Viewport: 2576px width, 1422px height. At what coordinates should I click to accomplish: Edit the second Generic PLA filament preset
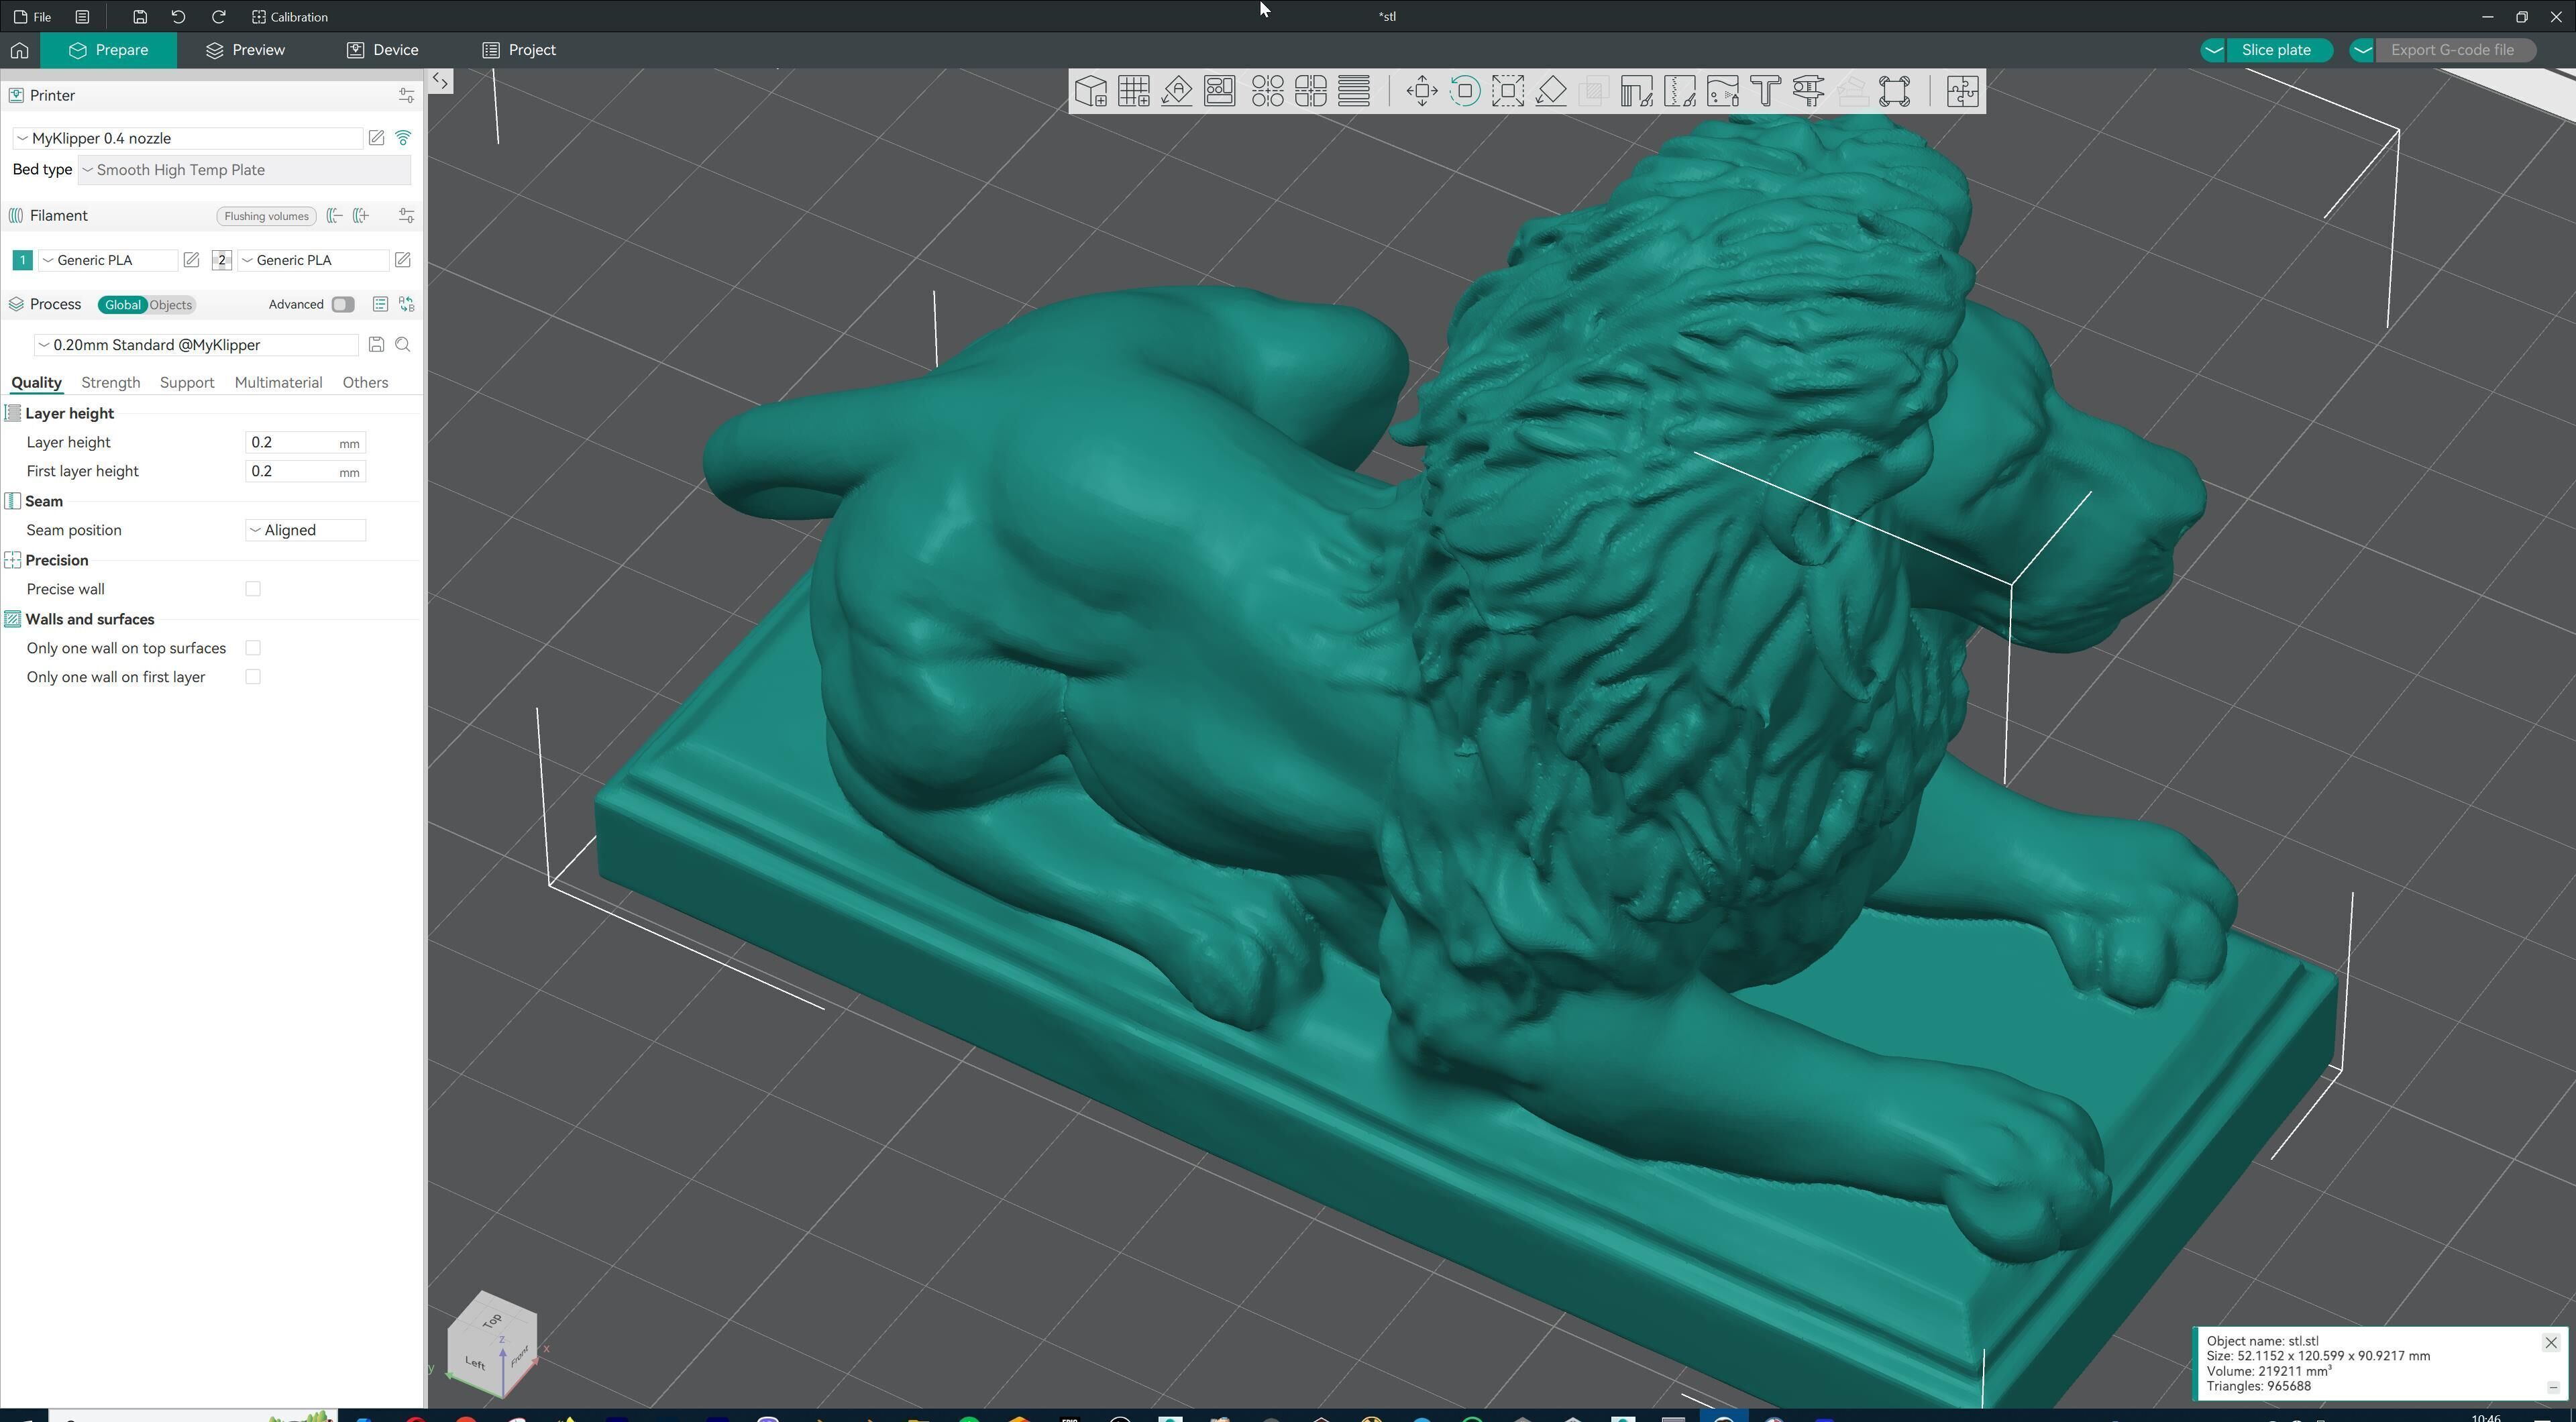click(x=402, y=260)
